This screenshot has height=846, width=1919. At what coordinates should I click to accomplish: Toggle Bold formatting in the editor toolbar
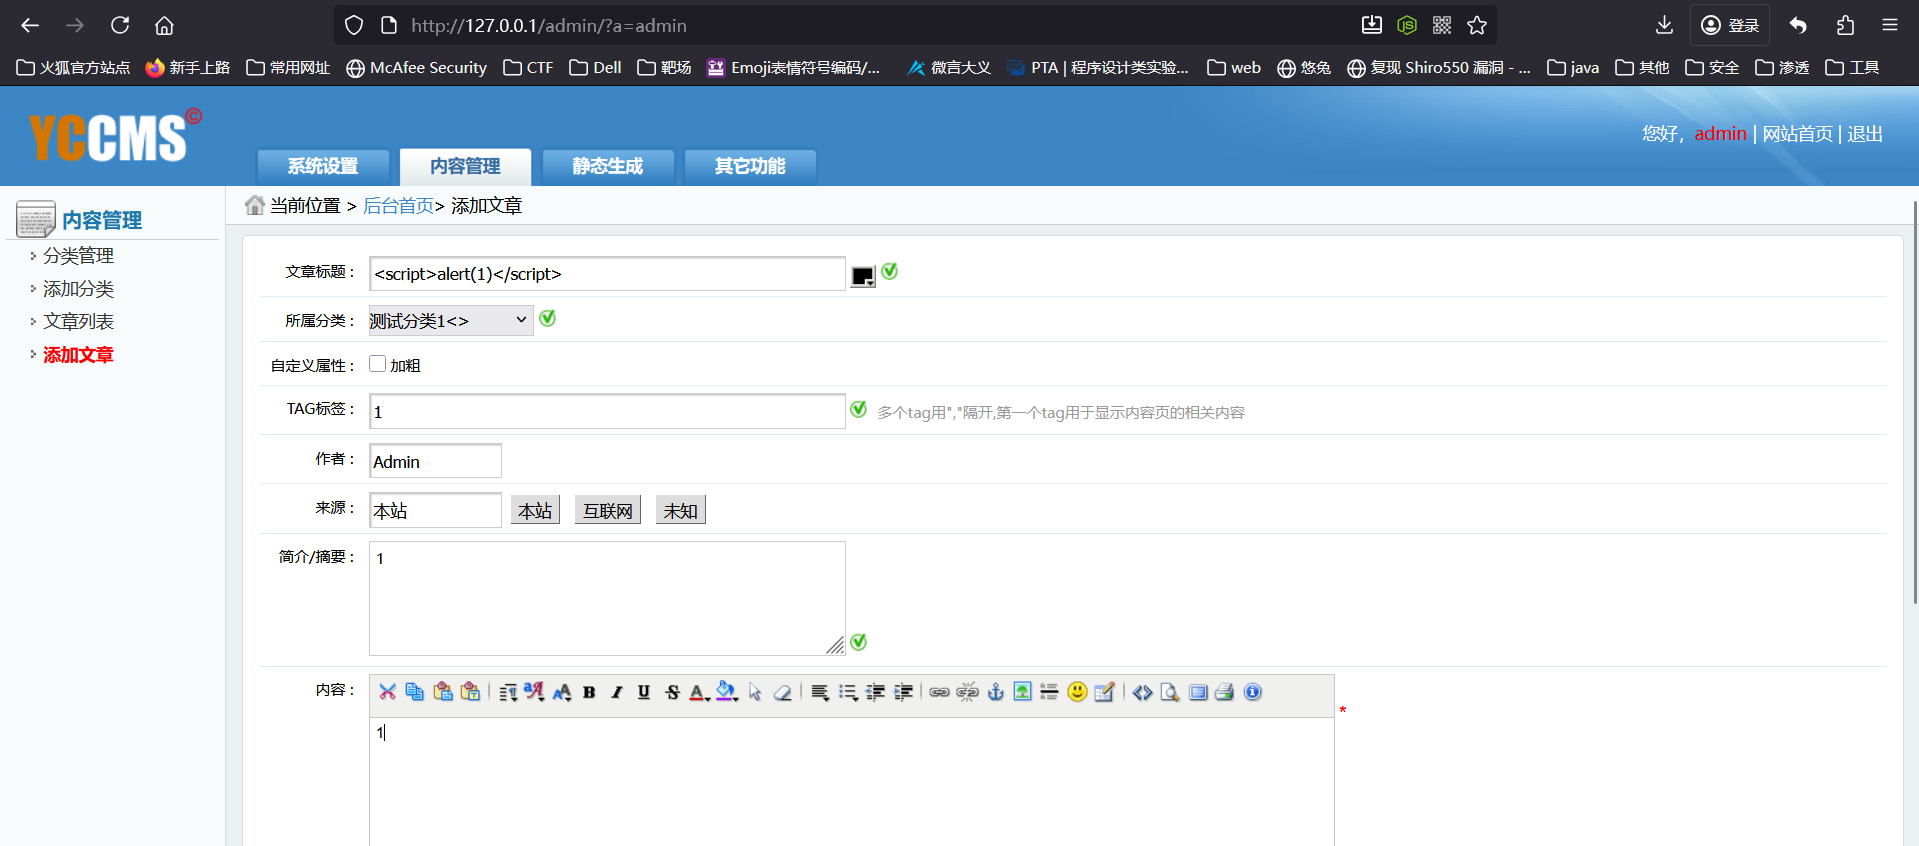click(589, 692)
